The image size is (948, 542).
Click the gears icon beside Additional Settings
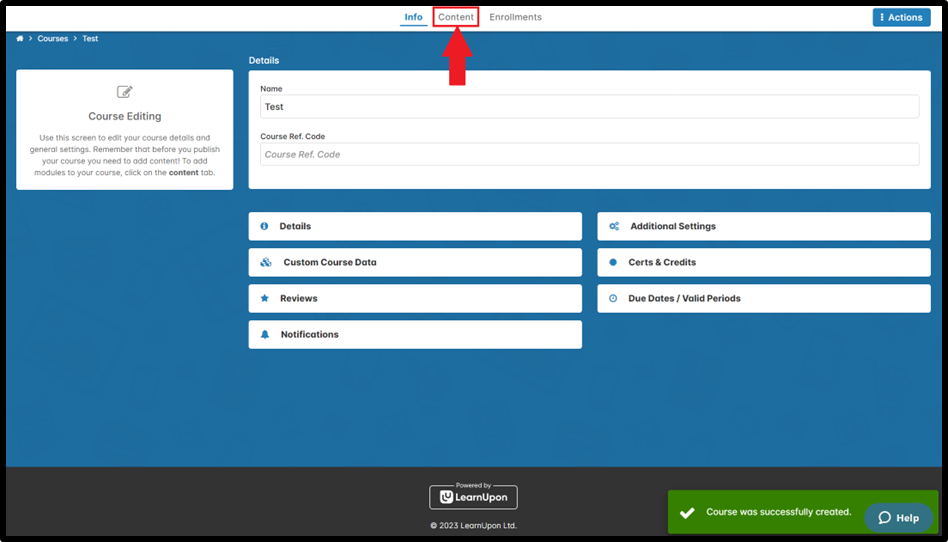614,226
